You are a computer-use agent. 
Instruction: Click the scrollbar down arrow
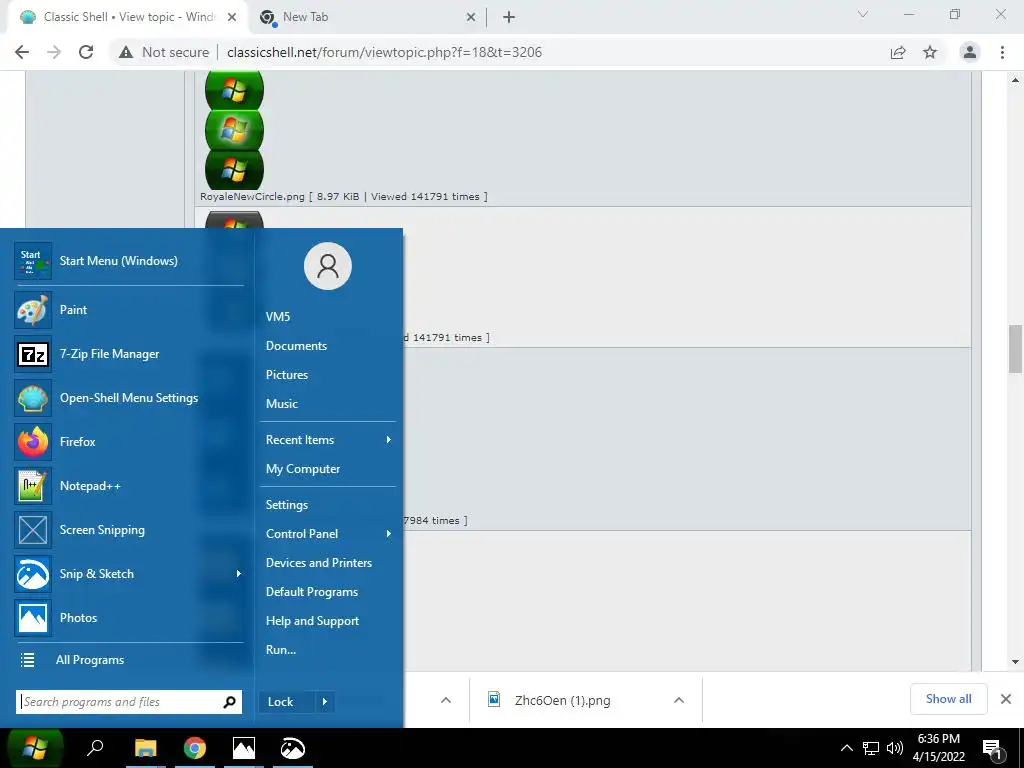[1015, 662]
